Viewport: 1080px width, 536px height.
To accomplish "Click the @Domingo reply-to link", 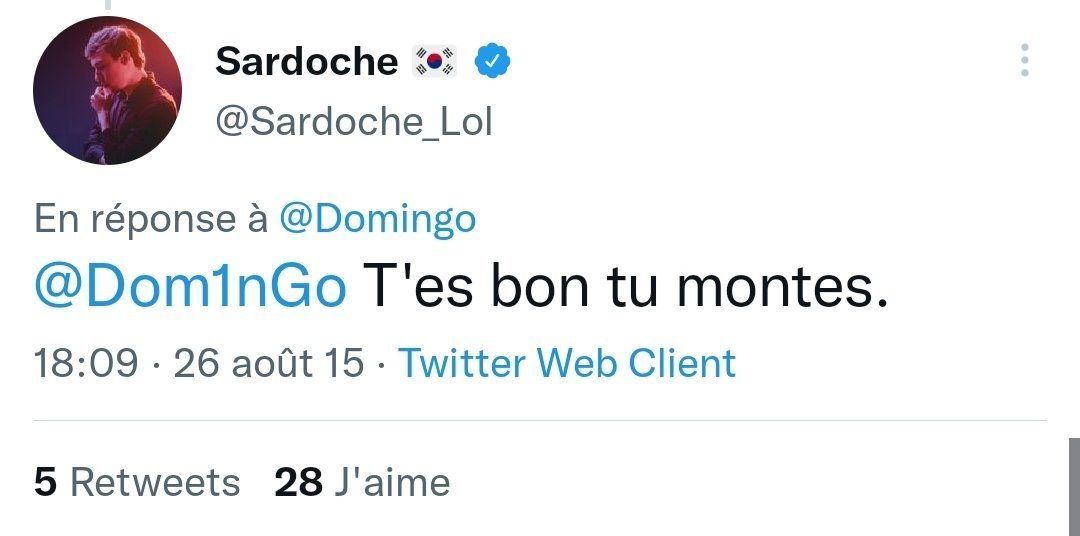I will point(377,220).
